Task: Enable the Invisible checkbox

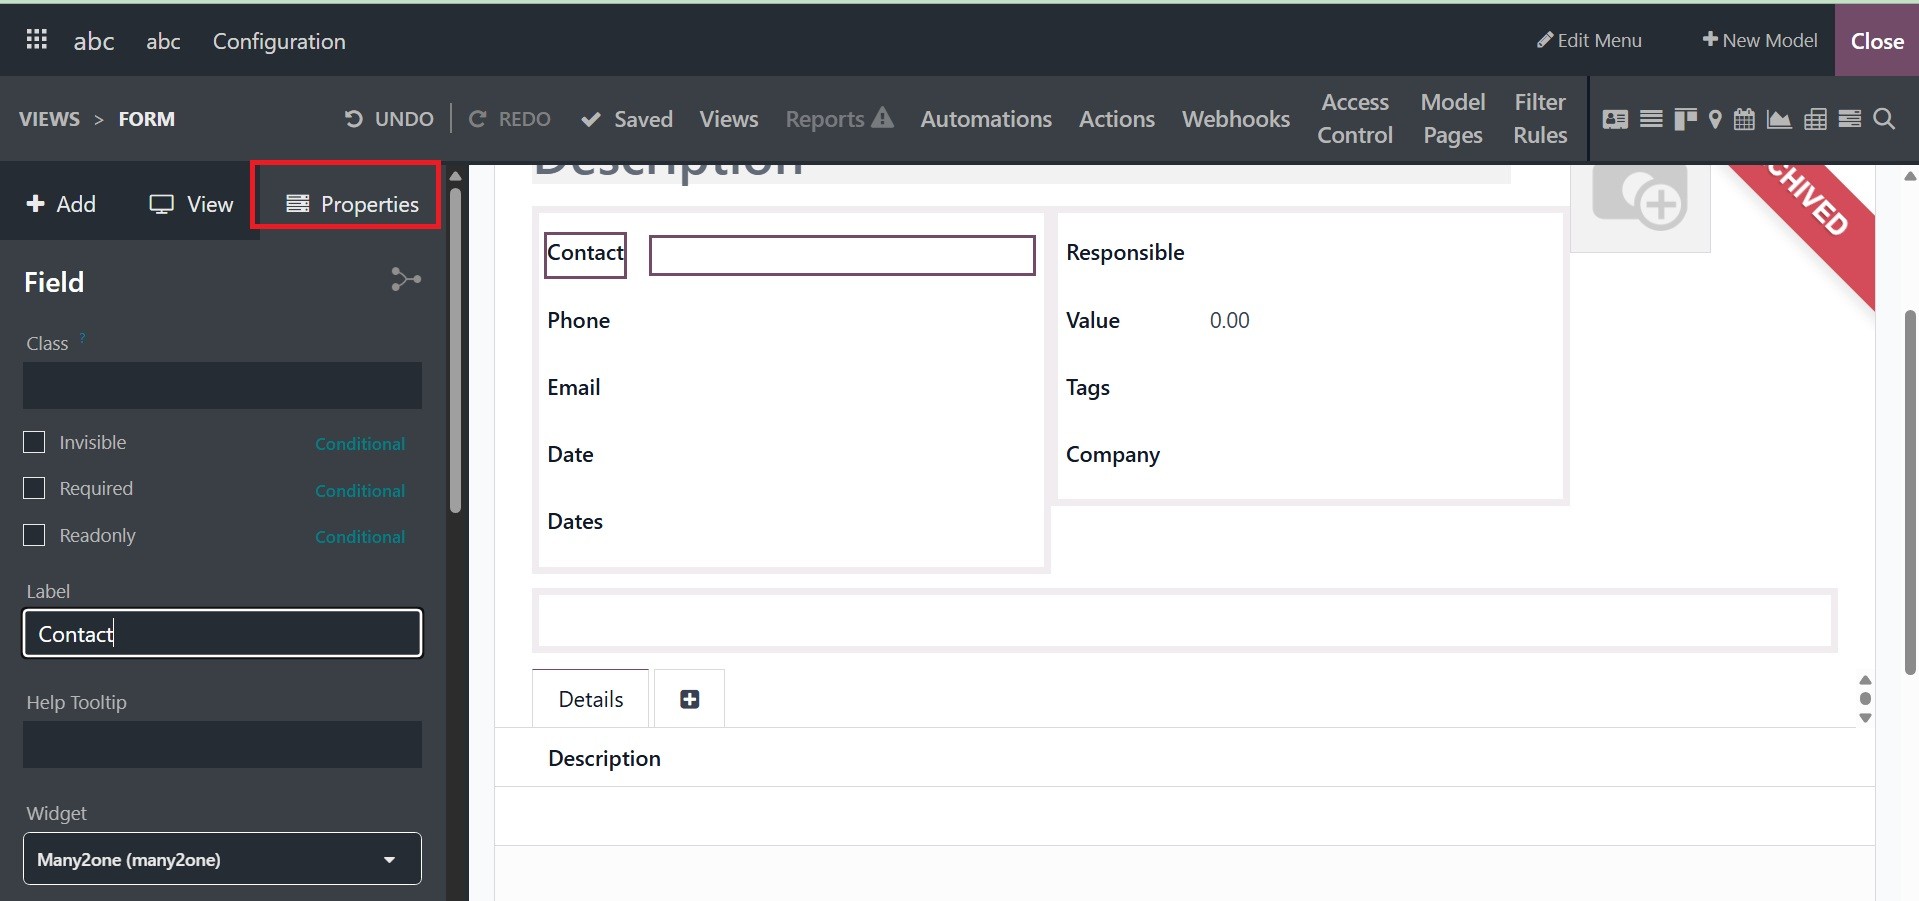Action: pos(35,442)
